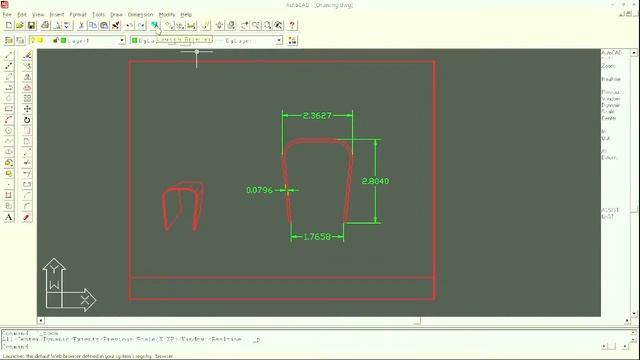Open the Layers dialog icon
Image resolution: width=640 pixels, height=360 pixels.
click(9, 40)
